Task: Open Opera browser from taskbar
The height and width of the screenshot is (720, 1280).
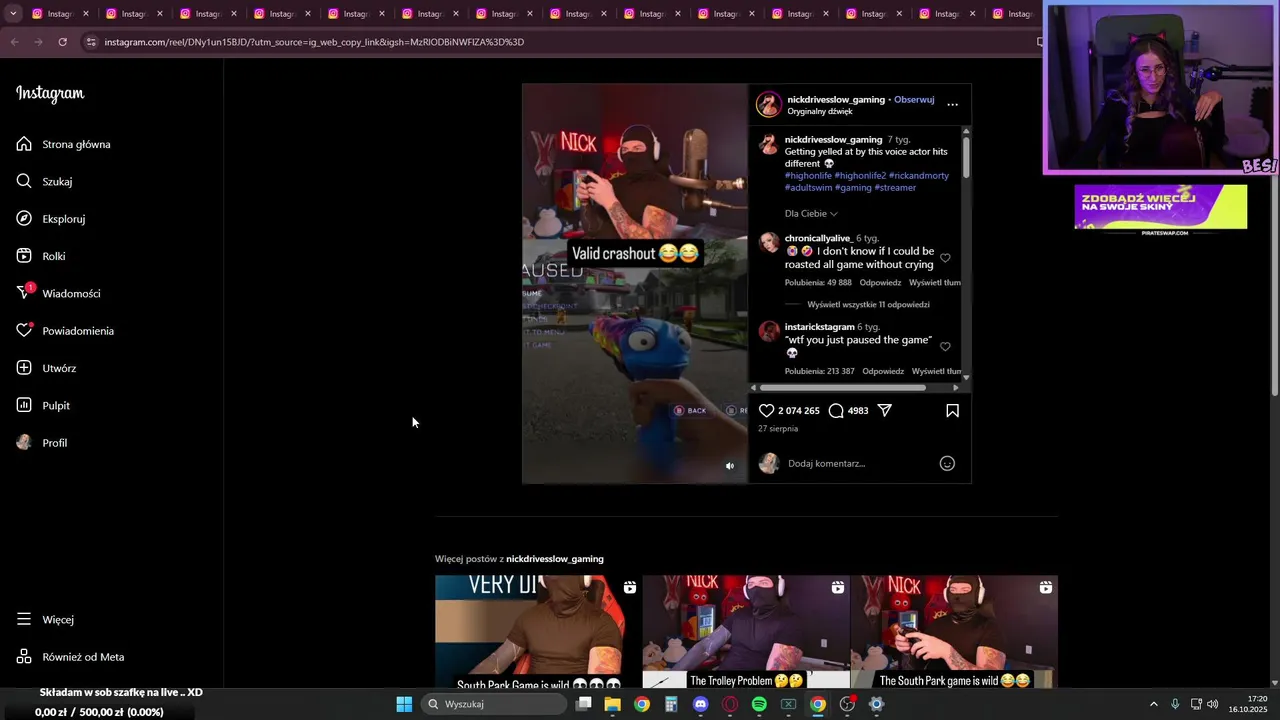Action: coord(730,704)
